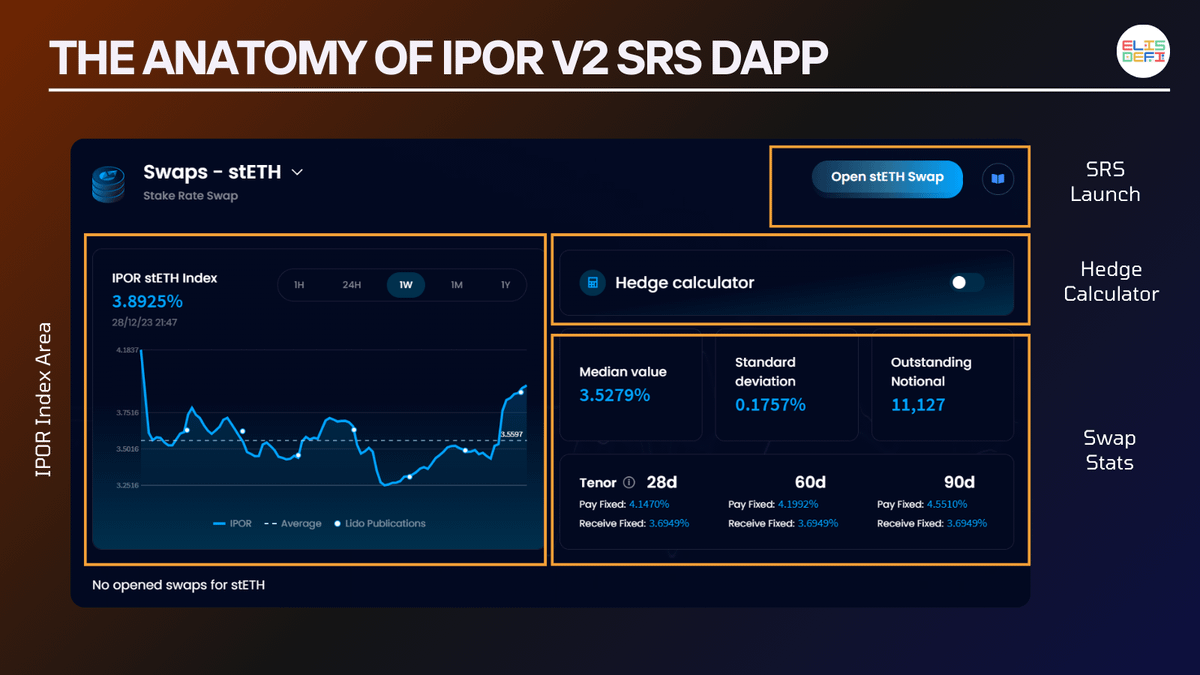Click the Lido Publications legend entry
The height and width of the screenshot is (675, 1200).
[380, 523]
